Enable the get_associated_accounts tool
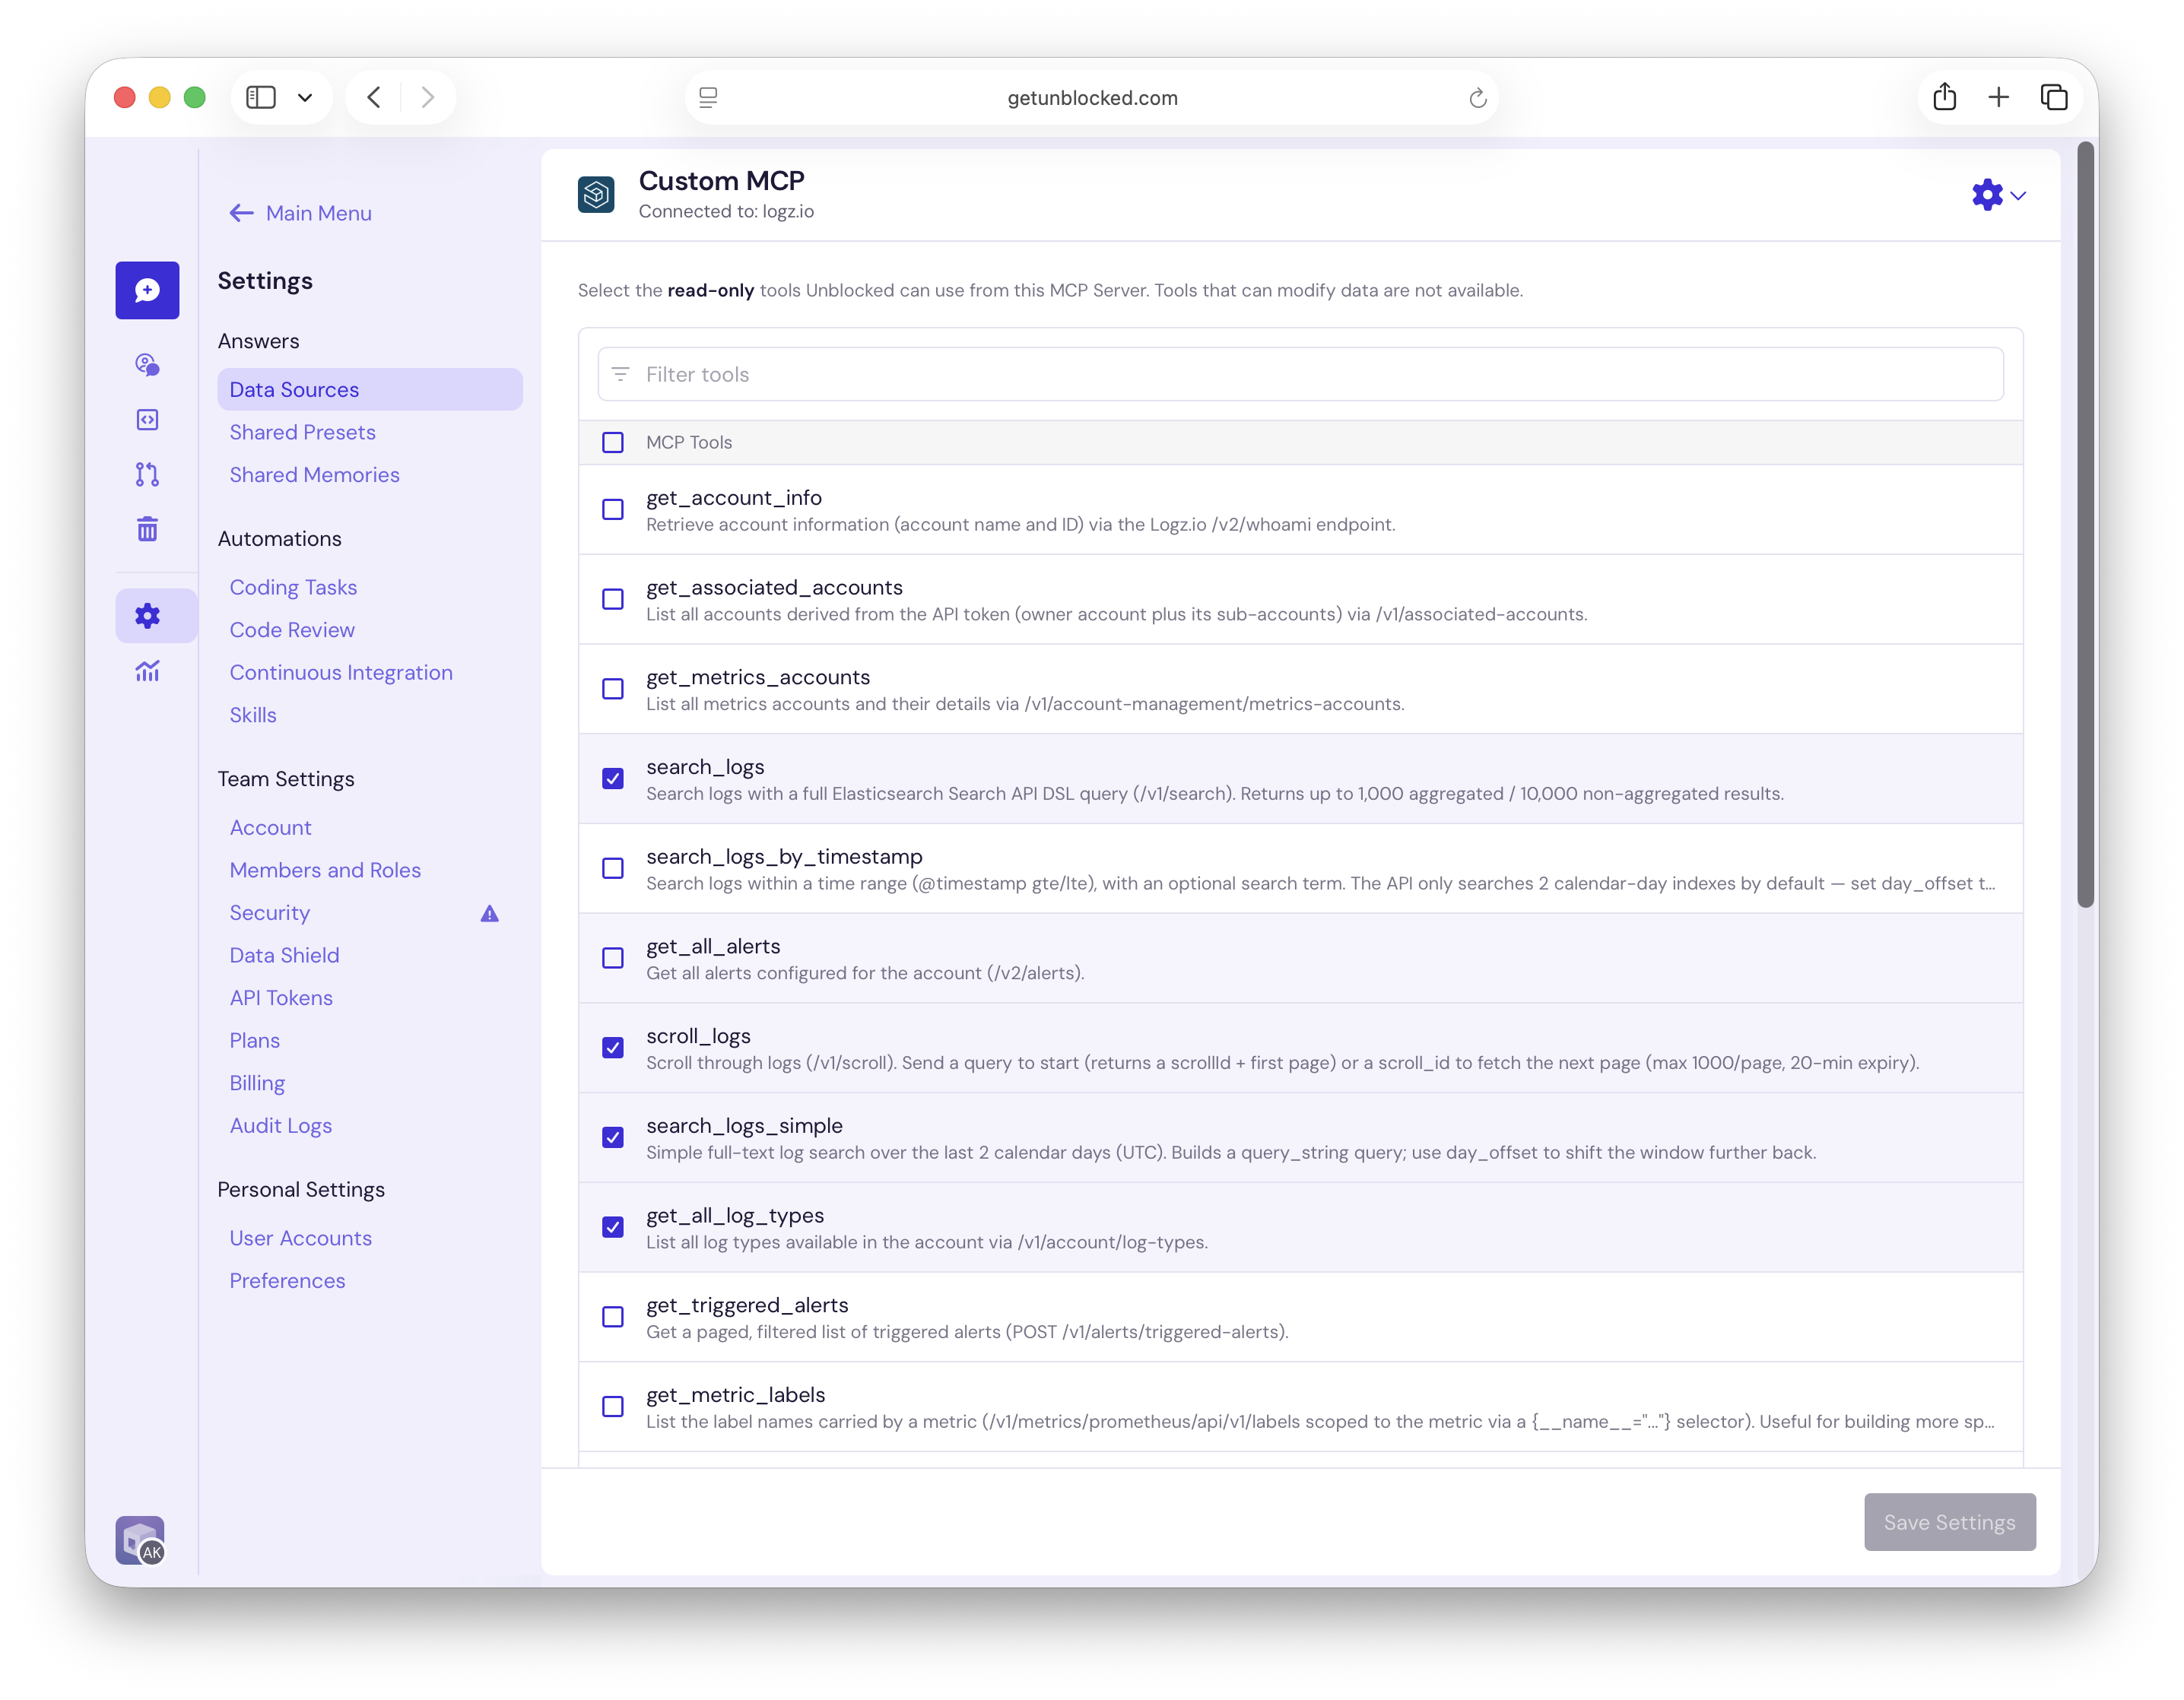Image resolution: width=2184 pixels, height=1700 pixels. [x=613, y=599]
